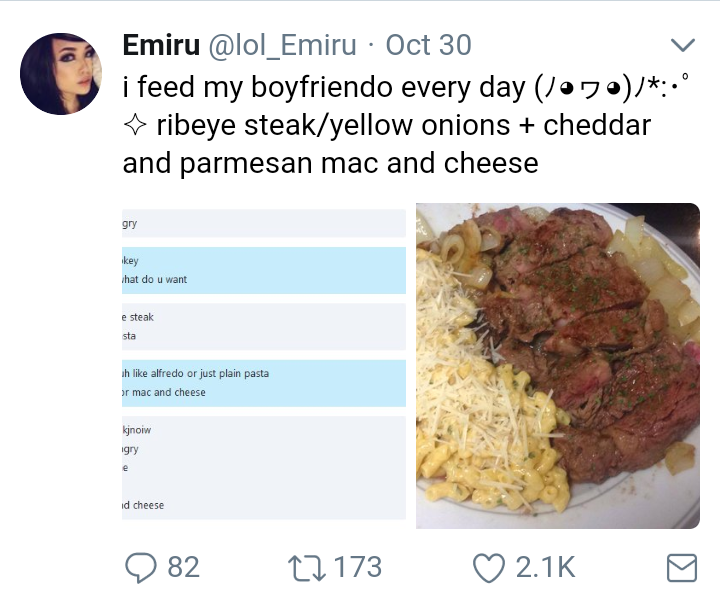Click the retweet arrows icon
Viewport: 720px width, 614px height.
click(x=303, y=568)
